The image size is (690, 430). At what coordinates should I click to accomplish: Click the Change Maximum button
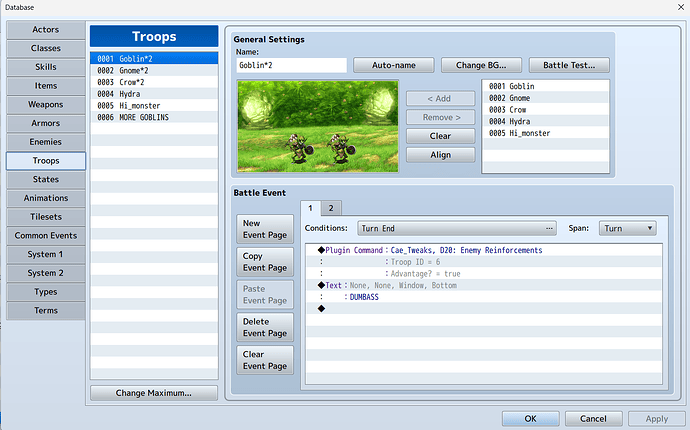pos(154,393)
